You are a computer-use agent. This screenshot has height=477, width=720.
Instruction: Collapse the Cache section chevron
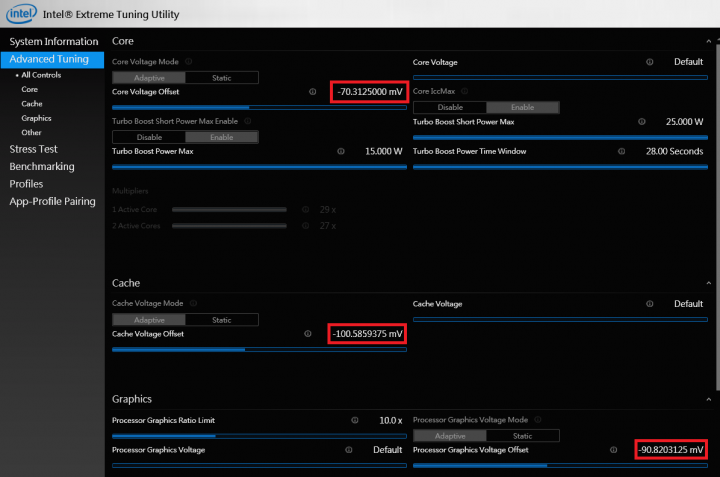pyautogui.click(x=709, y=283)
